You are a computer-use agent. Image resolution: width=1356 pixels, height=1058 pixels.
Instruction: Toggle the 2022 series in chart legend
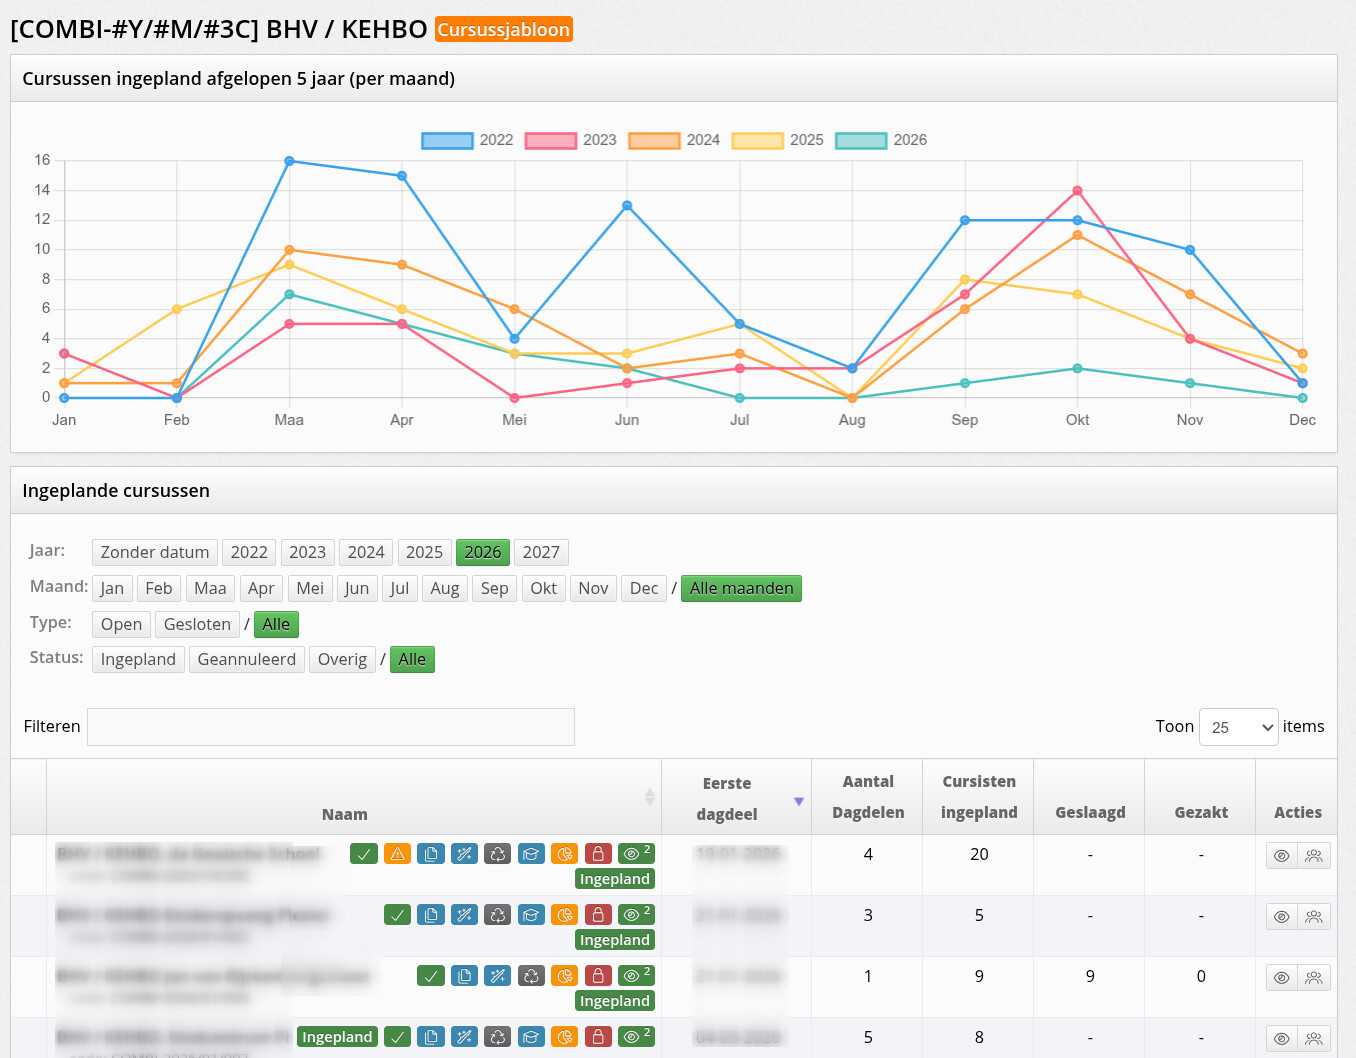(x=467, y=140)
